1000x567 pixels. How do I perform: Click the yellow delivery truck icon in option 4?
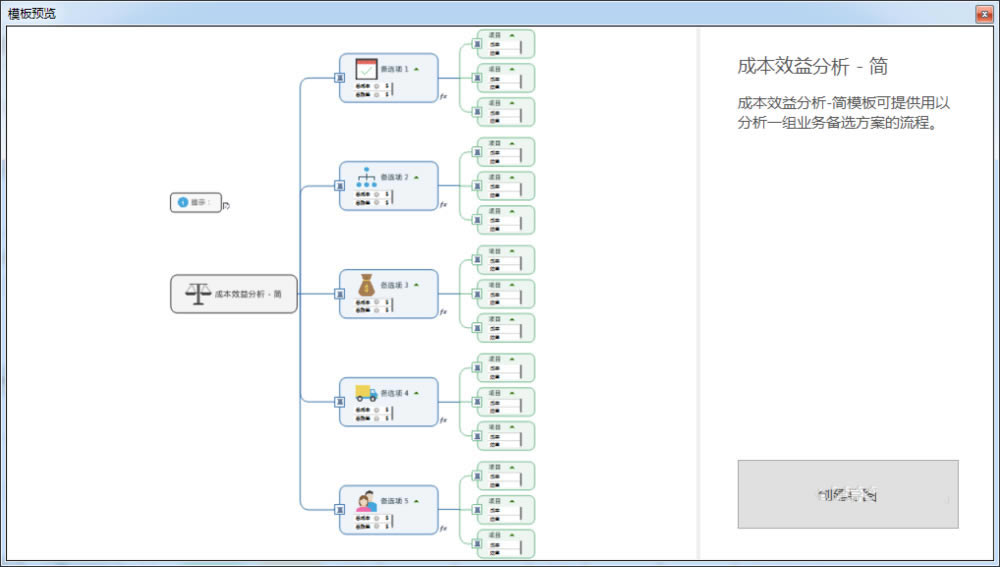pos(366,393)
